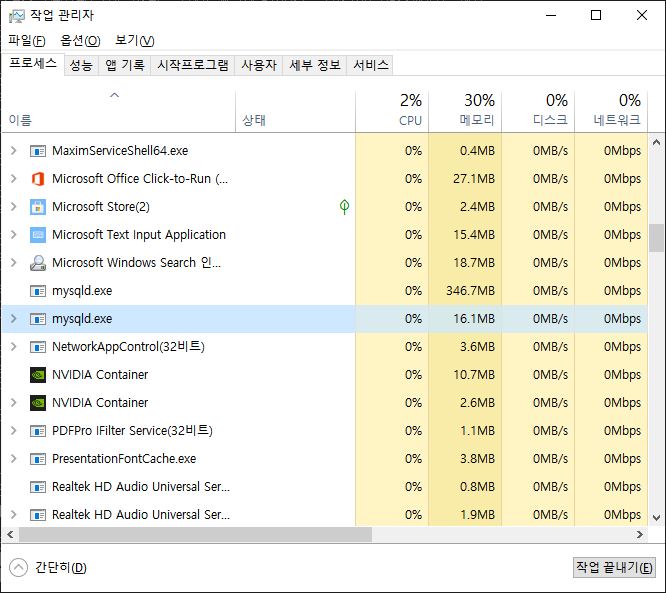Screen dimensions: 666x593
Task: Click the Microsoft Store app icon
Action: coord(38,207)
